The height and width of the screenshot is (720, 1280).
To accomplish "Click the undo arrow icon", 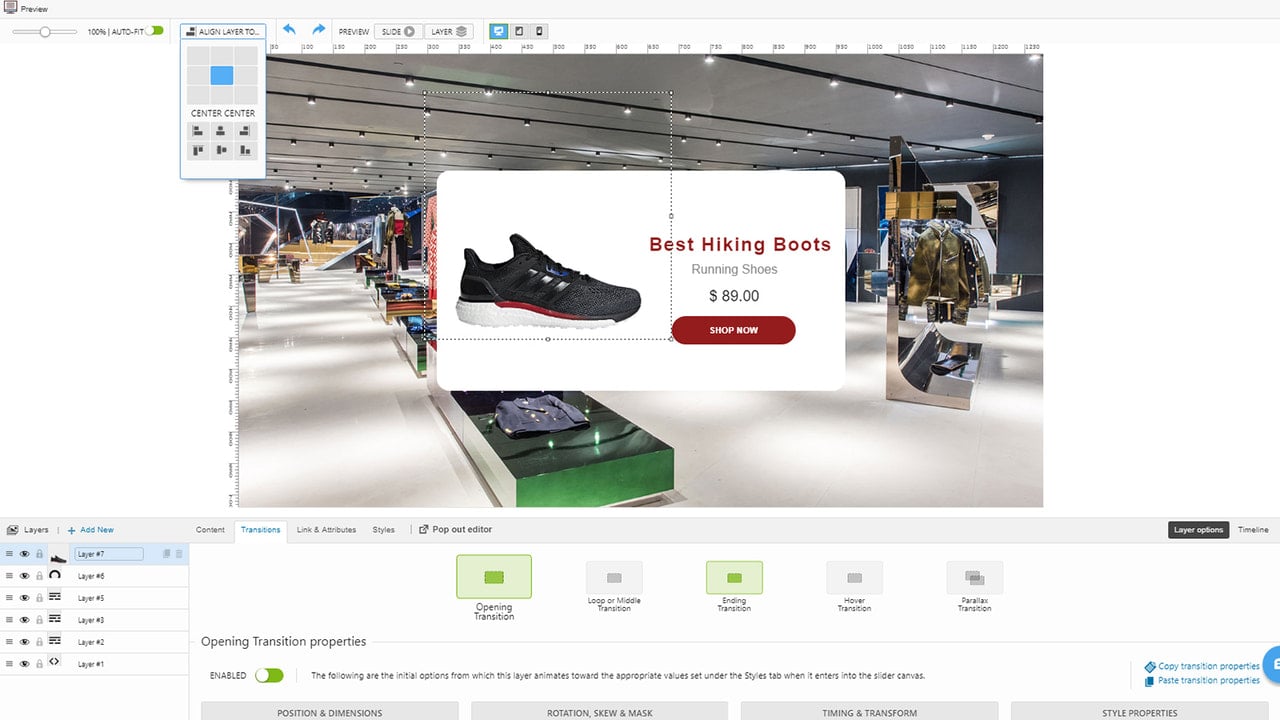I will 289,30.
